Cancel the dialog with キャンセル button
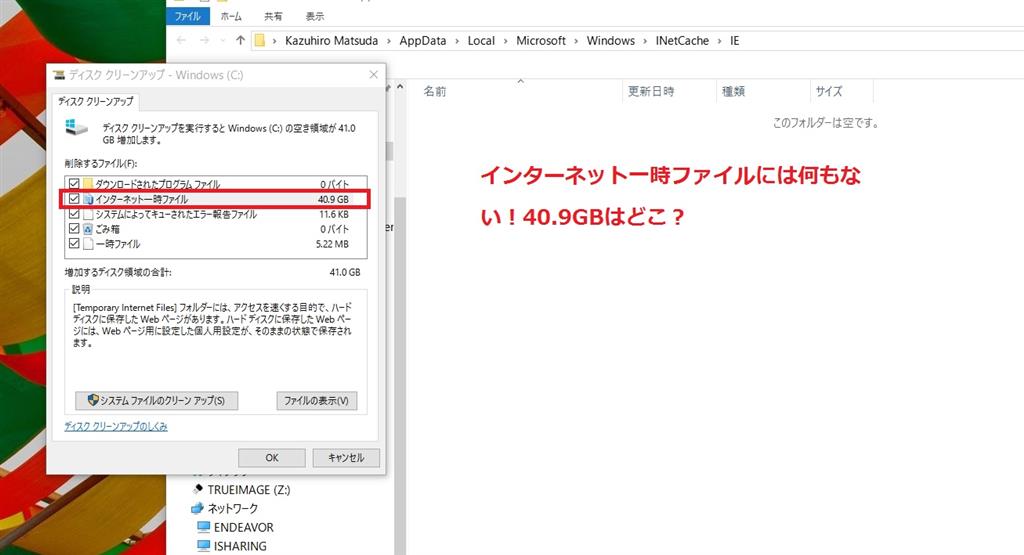The width and height of the screenshot is (1024, 555). pos(346,458)
